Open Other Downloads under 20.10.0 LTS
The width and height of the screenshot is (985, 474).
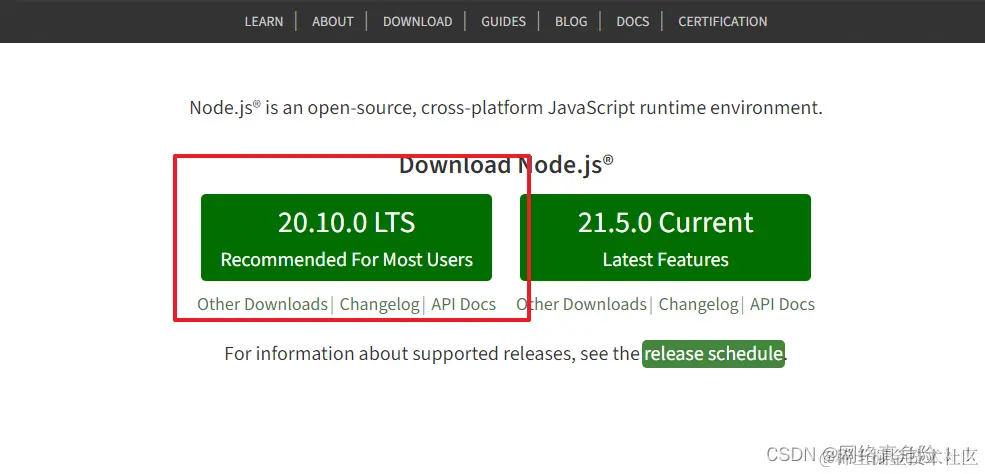263,304
